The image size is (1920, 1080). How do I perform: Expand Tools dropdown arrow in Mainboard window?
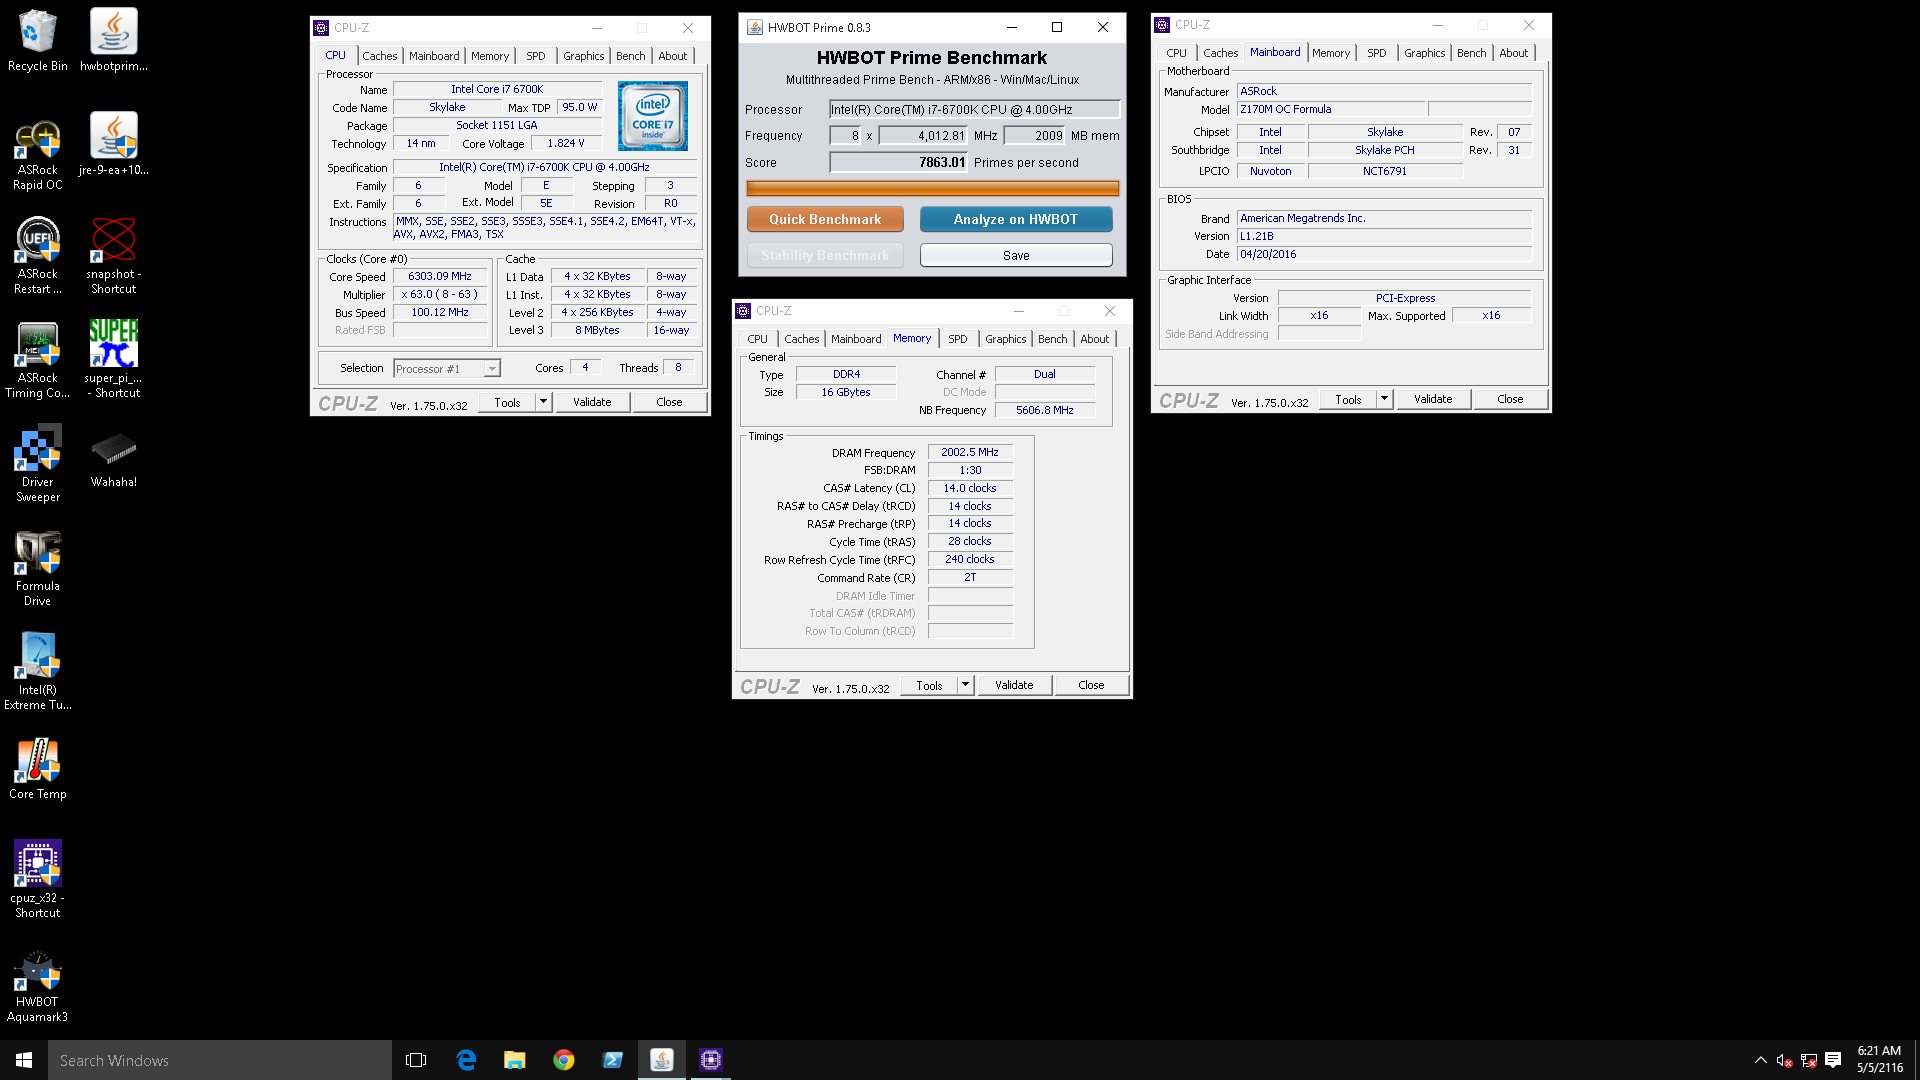[1384, 399]
